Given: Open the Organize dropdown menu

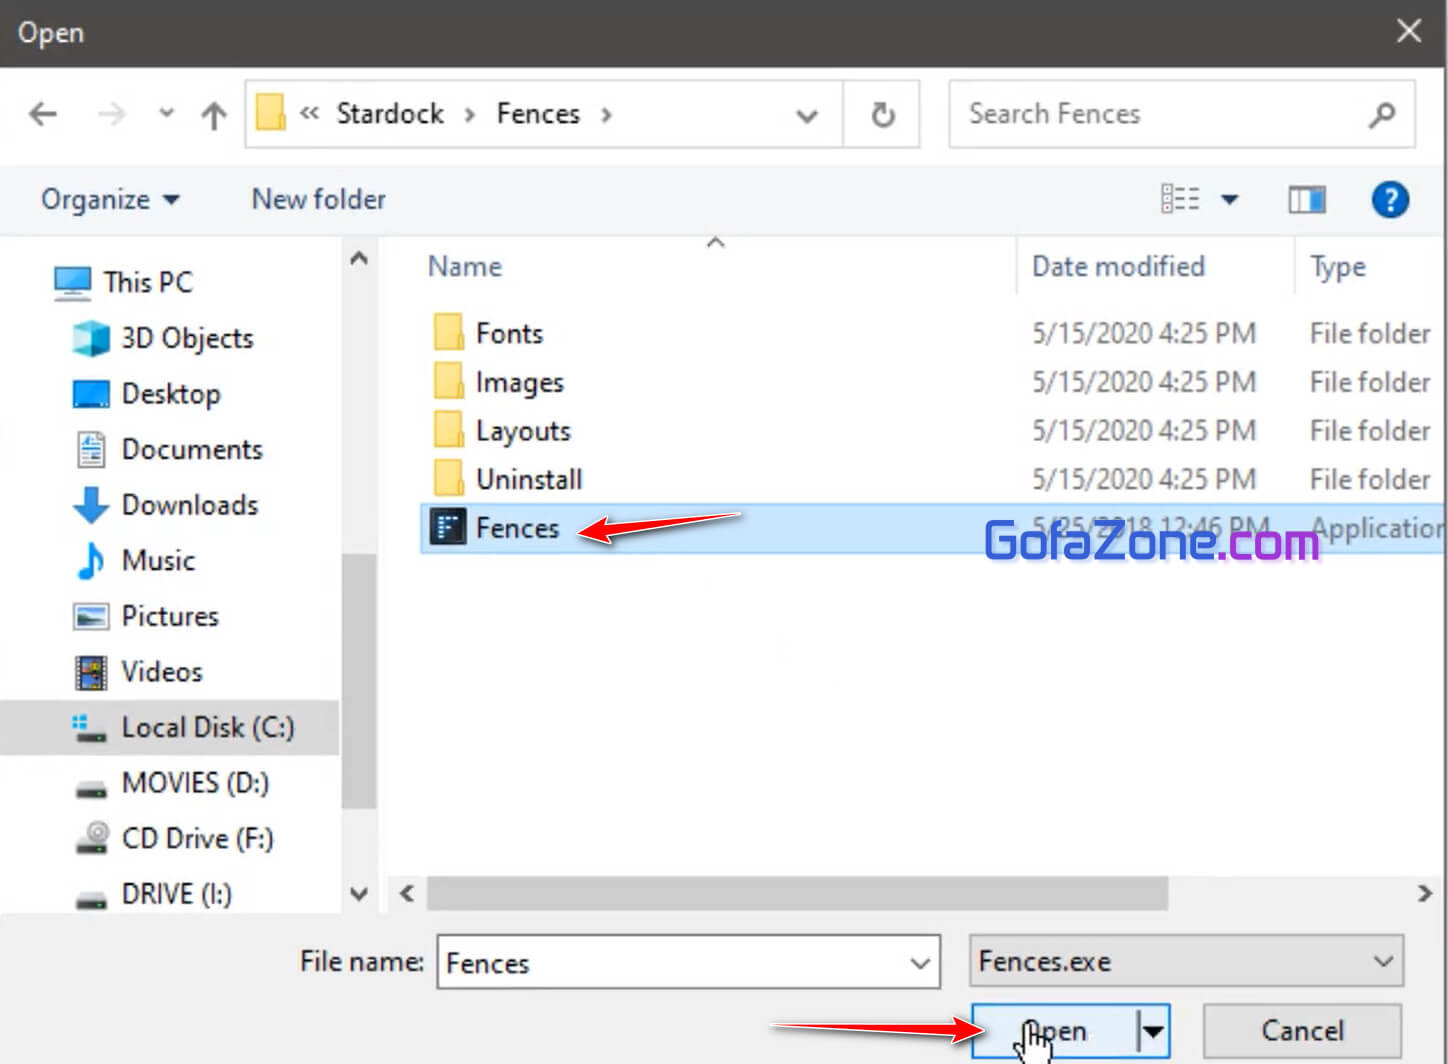Looking at the screenshot, I should coord(109,200).
